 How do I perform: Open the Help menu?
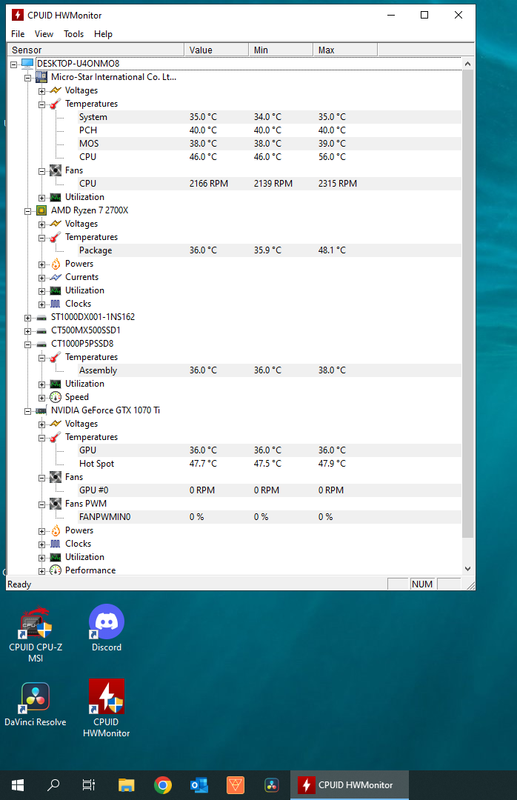point(103,34)
